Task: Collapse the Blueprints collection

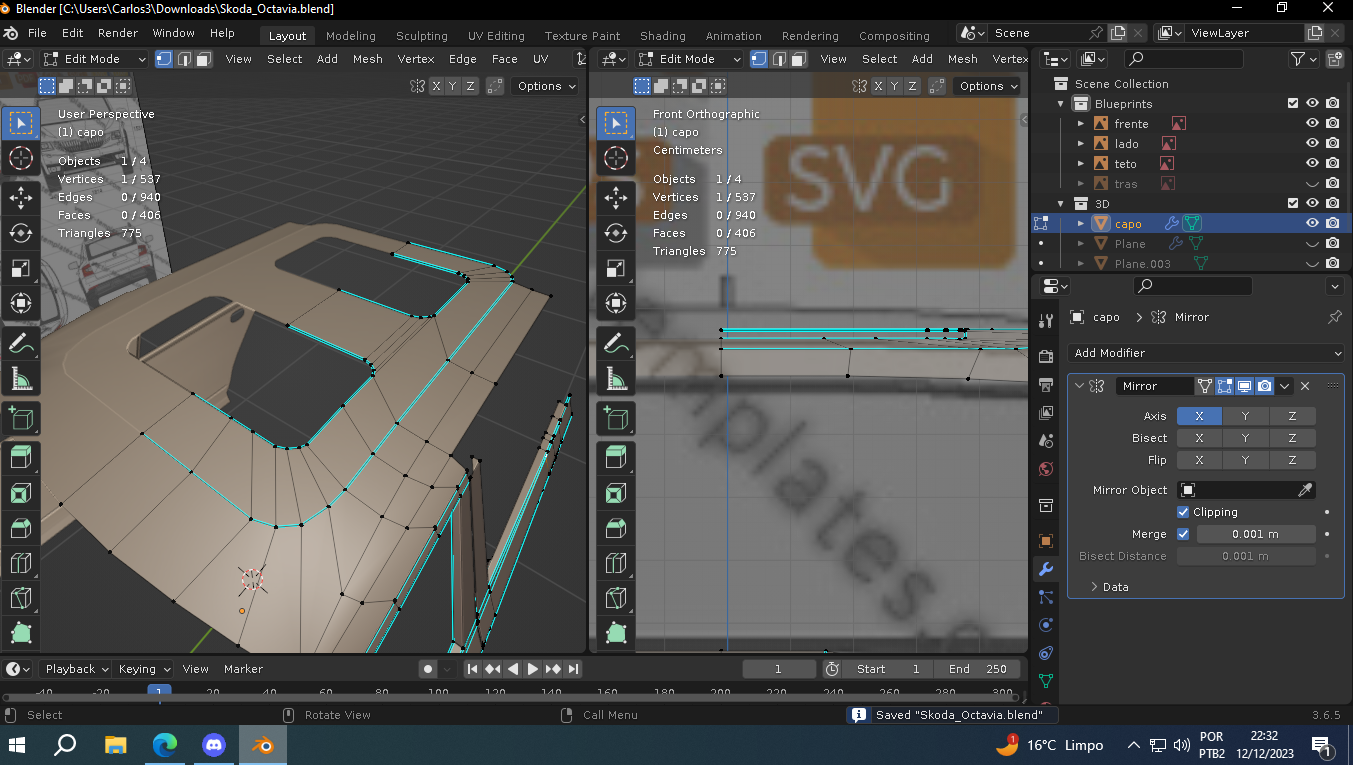Action: (x=1061, y=103)
